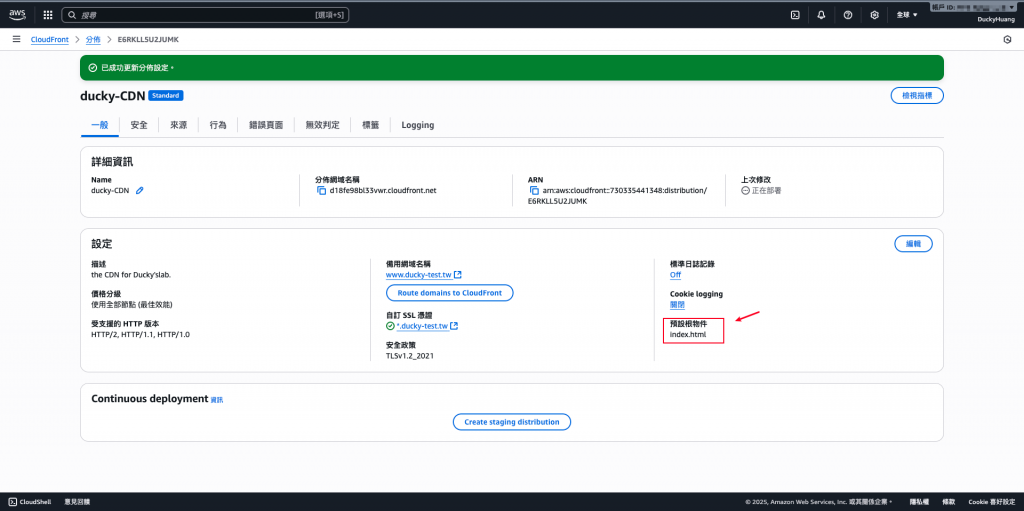Click the index.html root object value
The width and height of the screenshot is (1024, 511).
(688, 335)
